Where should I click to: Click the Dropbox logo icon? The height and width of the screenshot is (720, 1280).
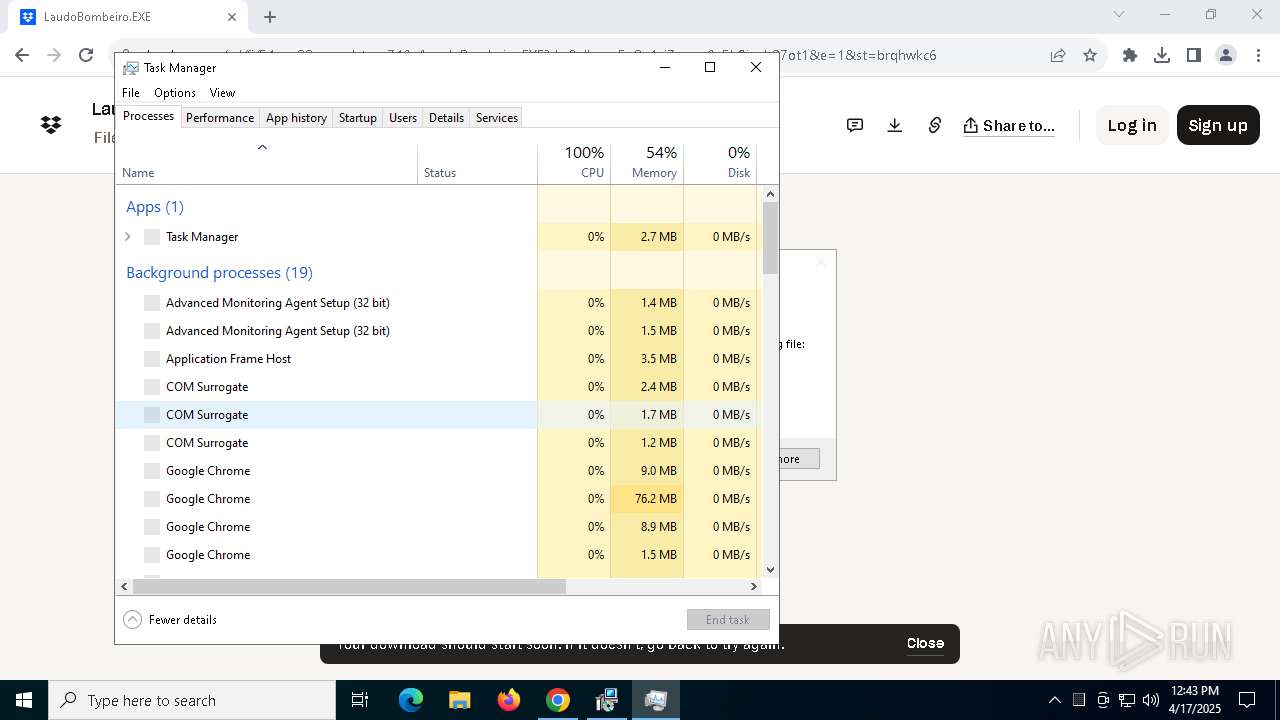pyautogui.click(x=51, y=125)
